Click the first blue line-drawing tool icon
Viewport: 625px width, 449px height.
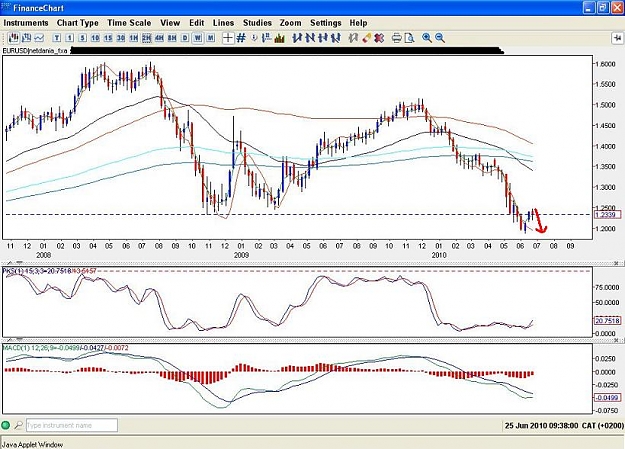pos(297,38)
